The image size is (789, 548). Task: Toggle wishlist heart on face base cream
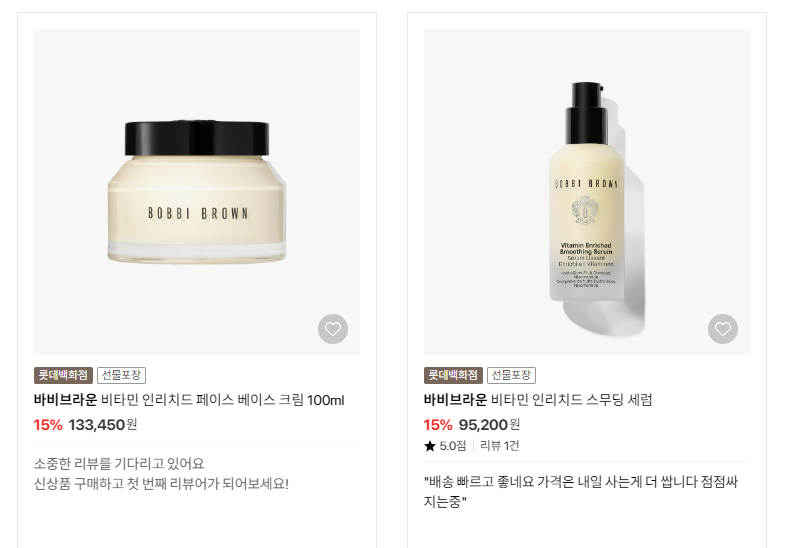pyautogui.click(x=333, y=329)
